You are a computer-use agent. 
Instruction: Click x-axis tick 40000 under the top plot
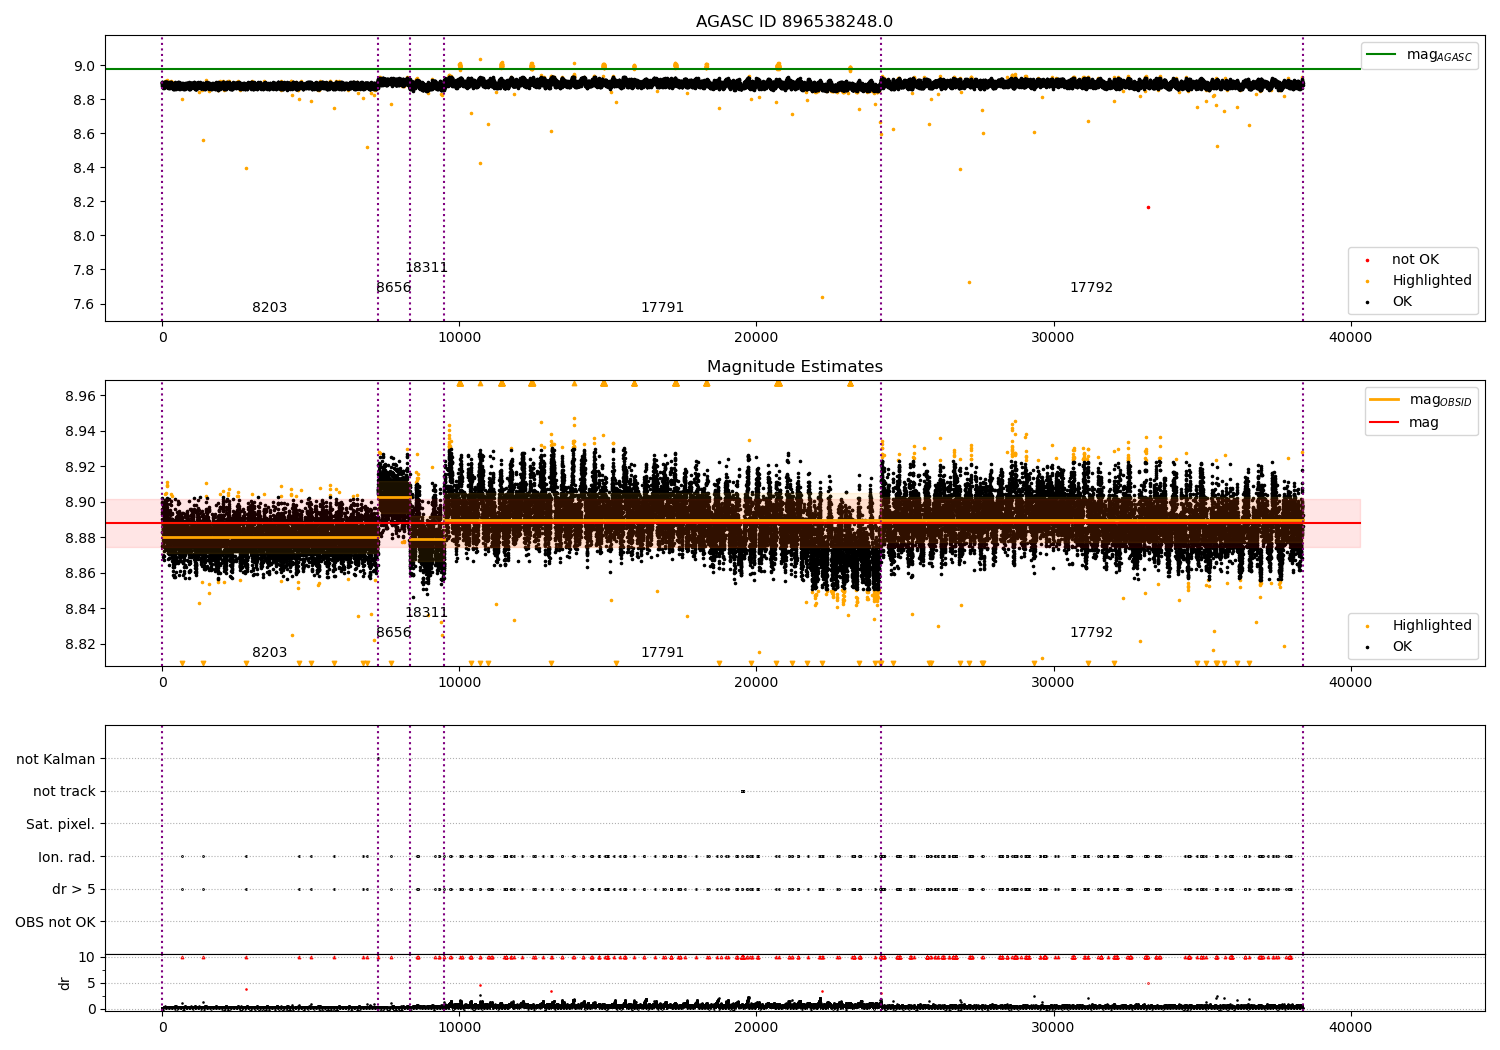pos(1350,337)
